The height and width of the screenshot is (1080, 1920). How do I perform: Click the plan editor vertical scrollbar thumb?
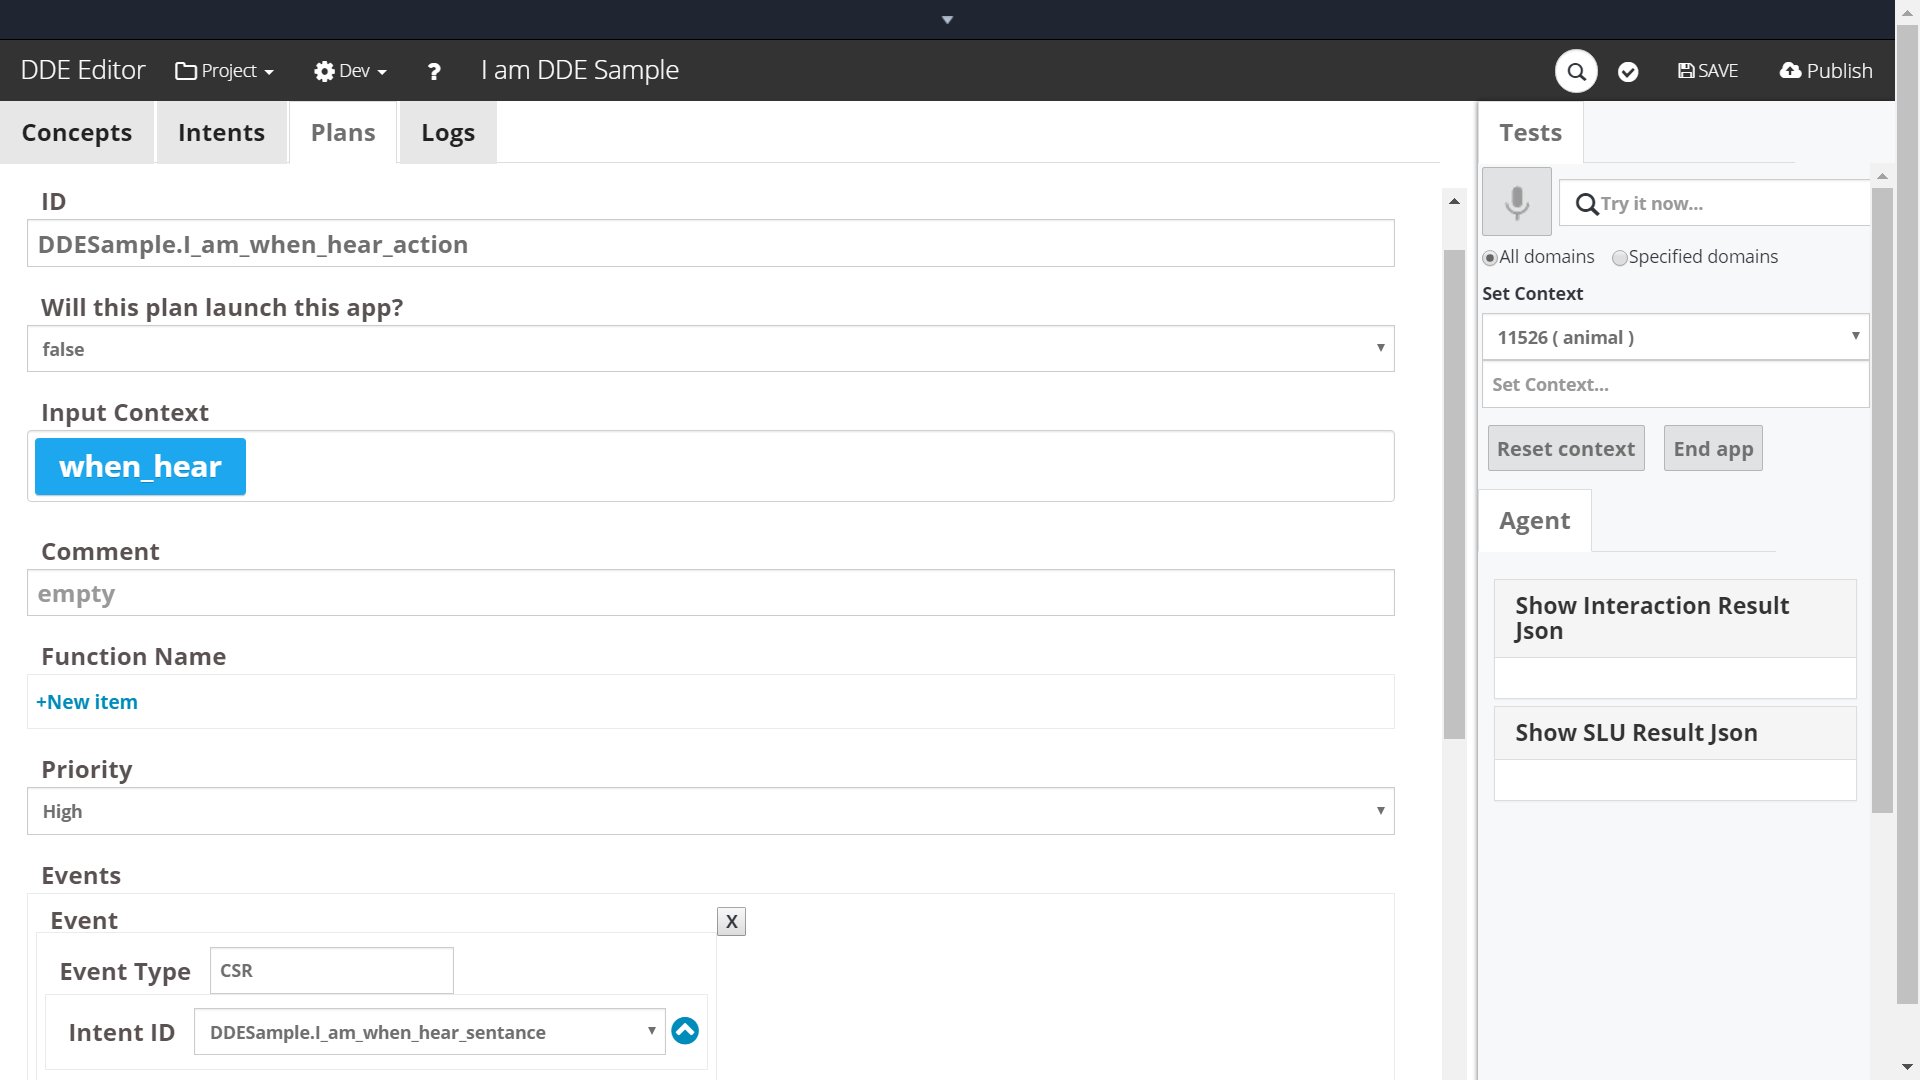(x=1454, y=494)
